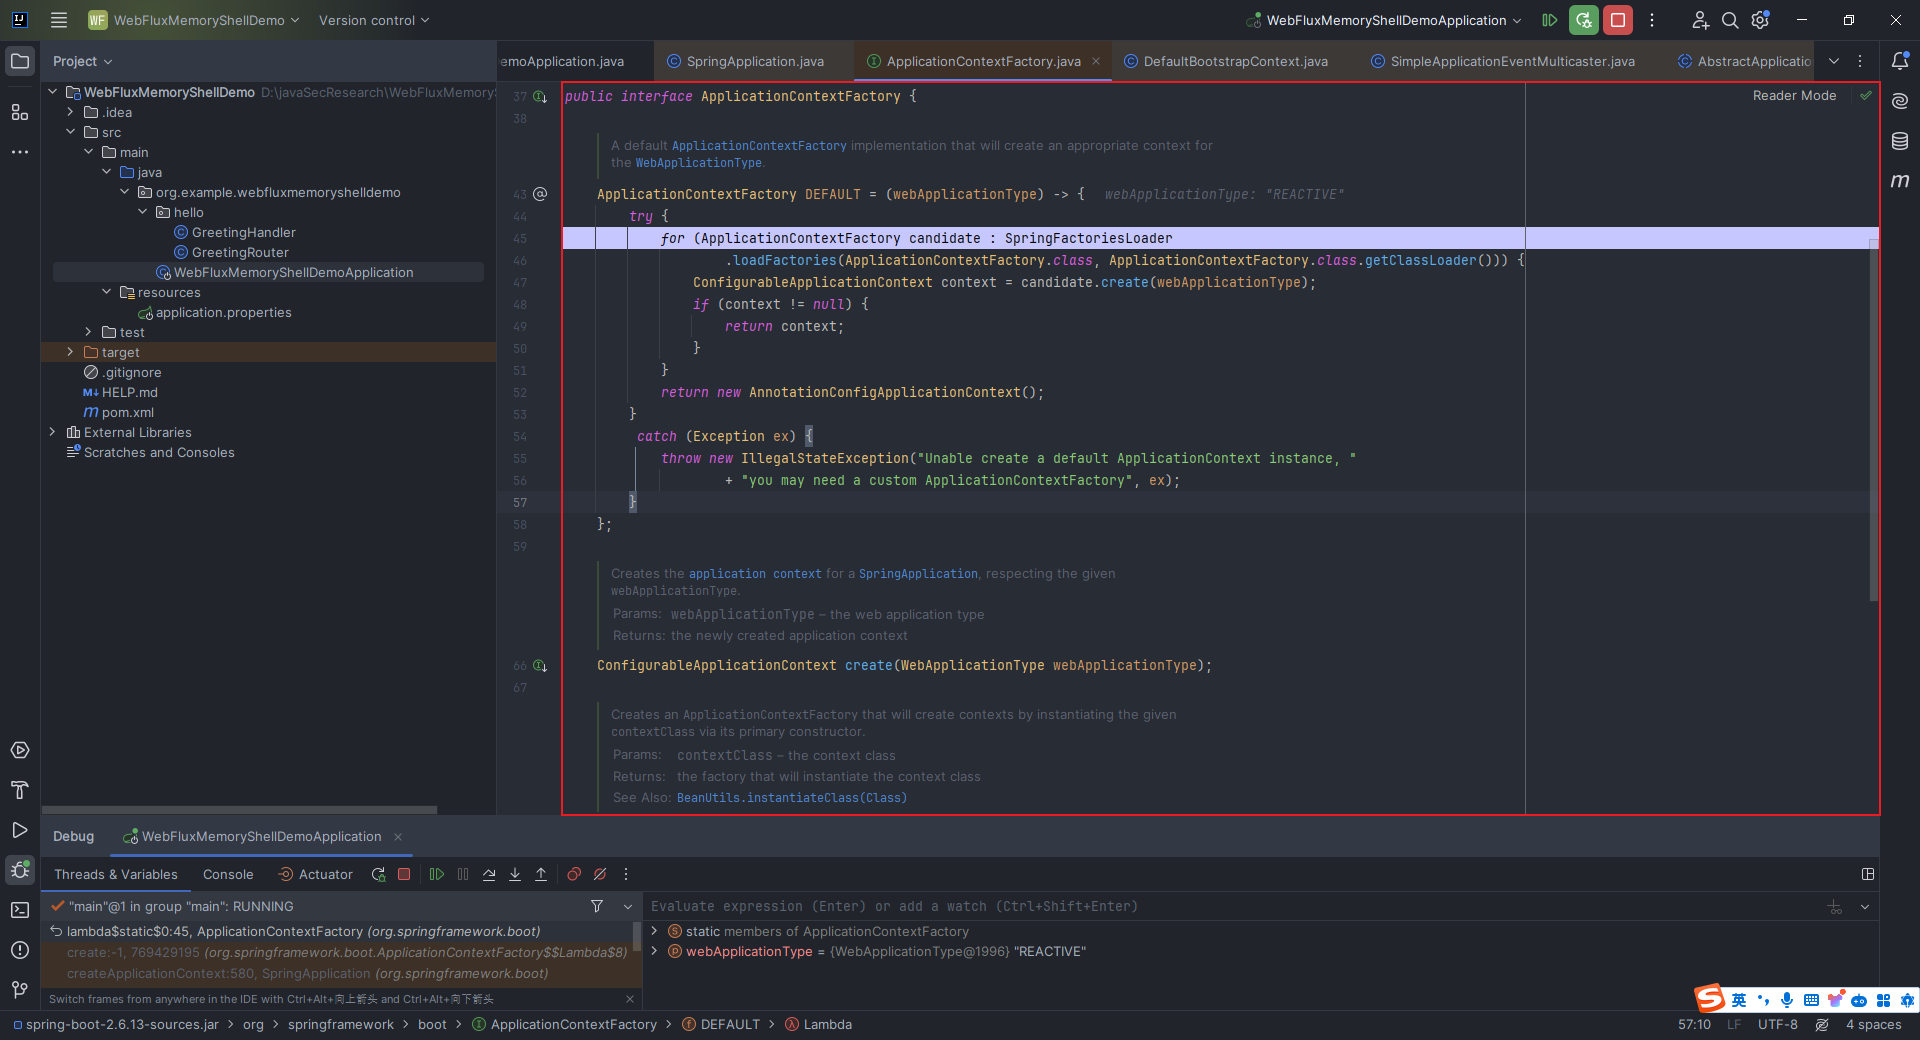Toggle Mute Breakpoints in debug toolbar
The width and height of the screenshot is (1920, 1040).
coord(600,874)
